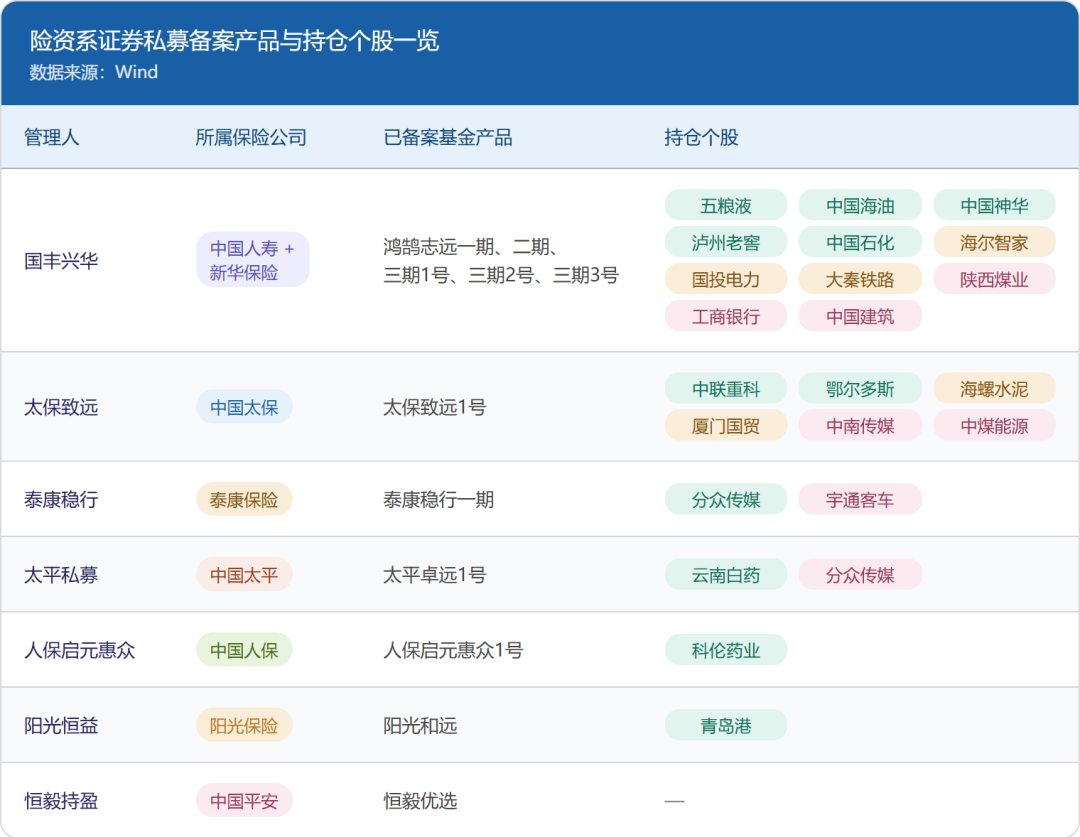This screenshot has width=1080, height=837.
Task: Click the 数据来源：Wind subtitle
Action: [94, 72]
